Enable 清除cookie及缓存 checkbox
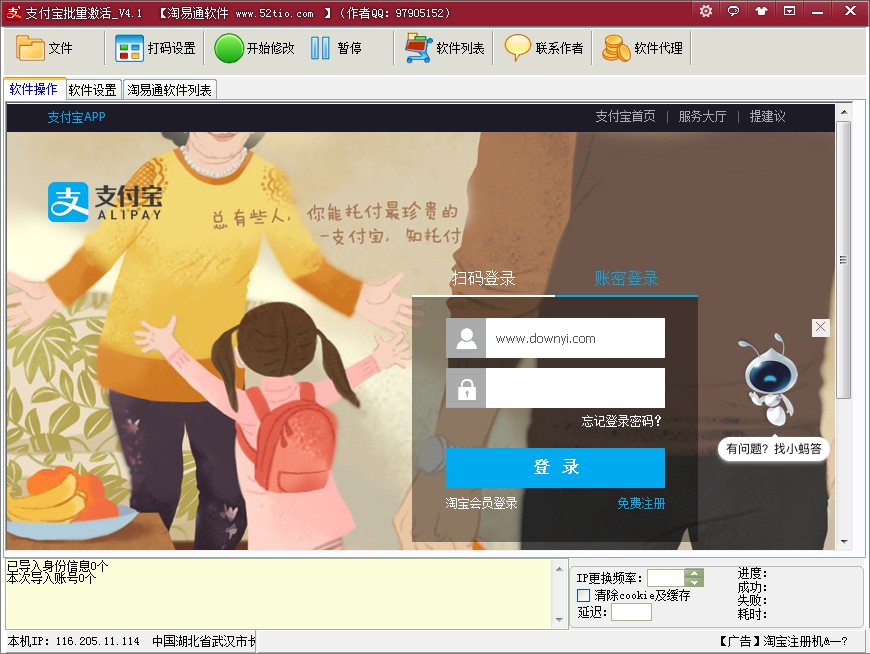The height and width of the screenshot is (654, 870). click(584, 595)
